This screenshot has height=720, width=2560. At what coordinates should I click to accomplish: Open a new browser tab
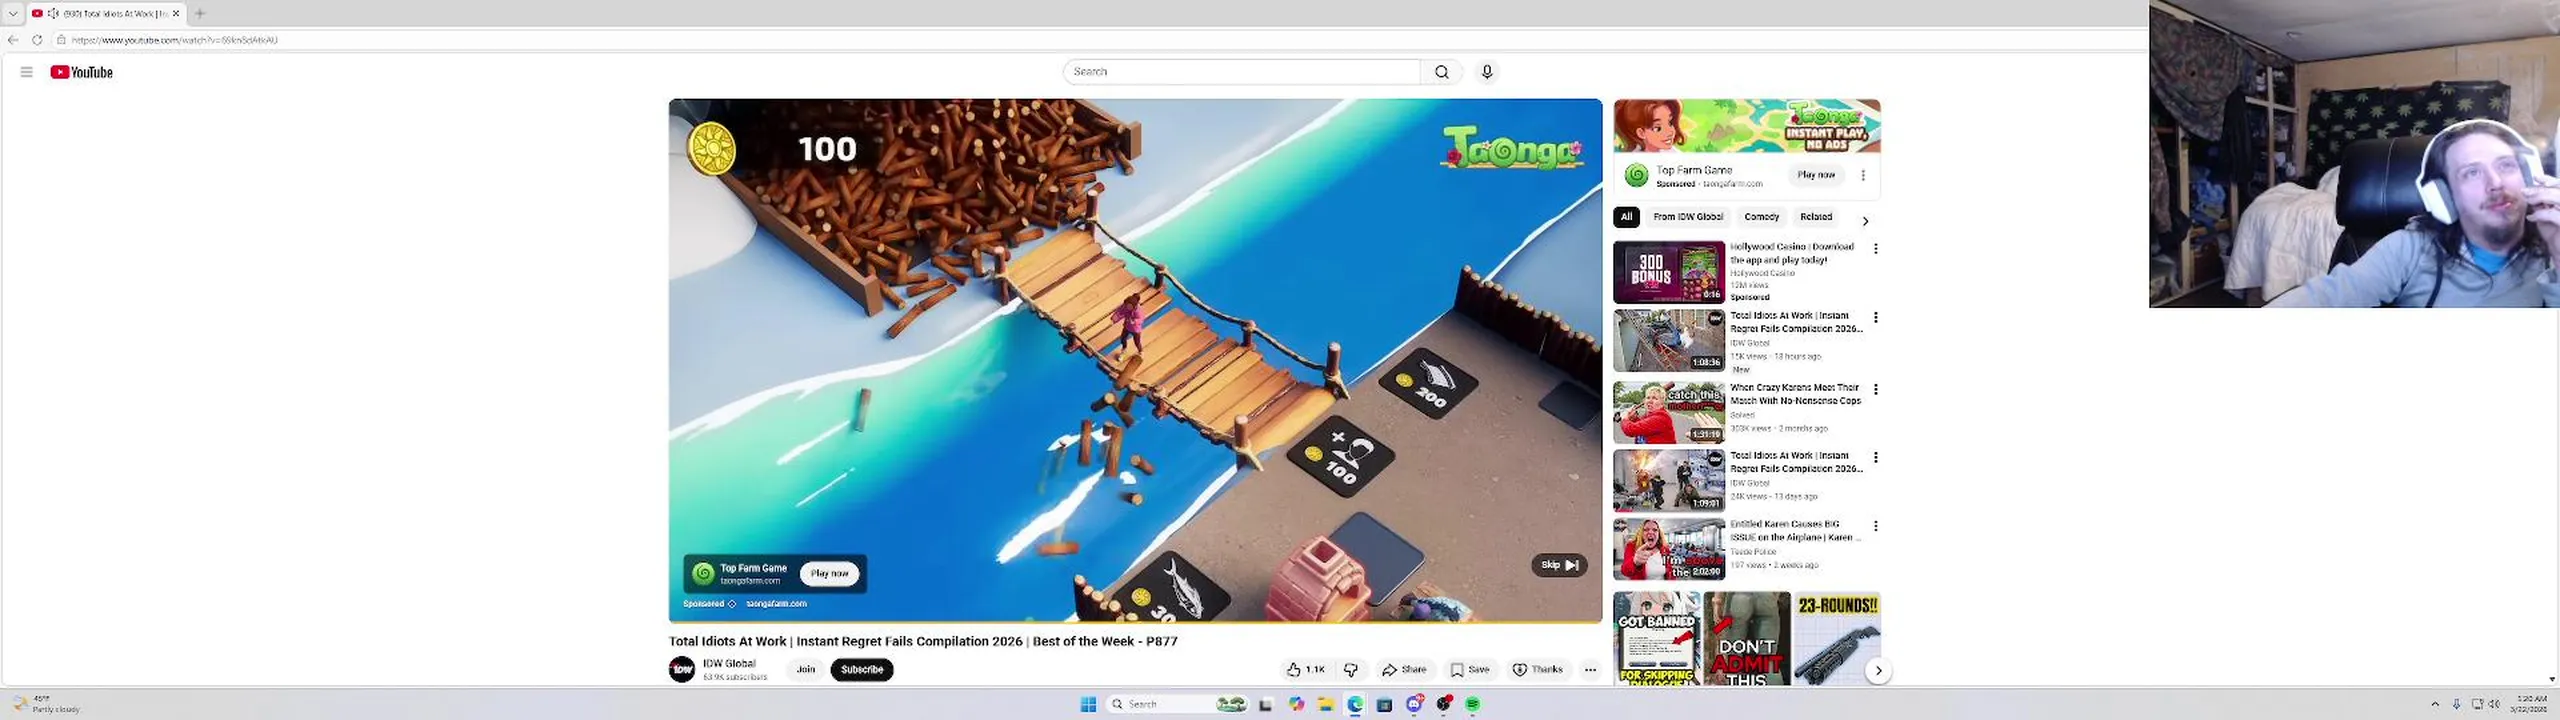pyautogui.click(x=200, y=13)
